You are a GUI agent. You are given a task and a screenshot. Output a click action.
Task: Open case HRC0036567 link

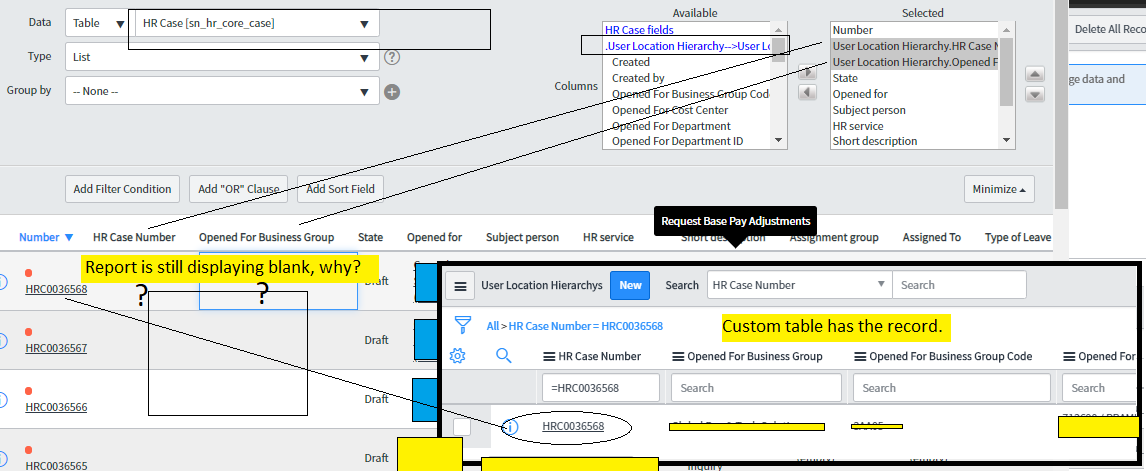pyautogui.click(x=56, y=348)
